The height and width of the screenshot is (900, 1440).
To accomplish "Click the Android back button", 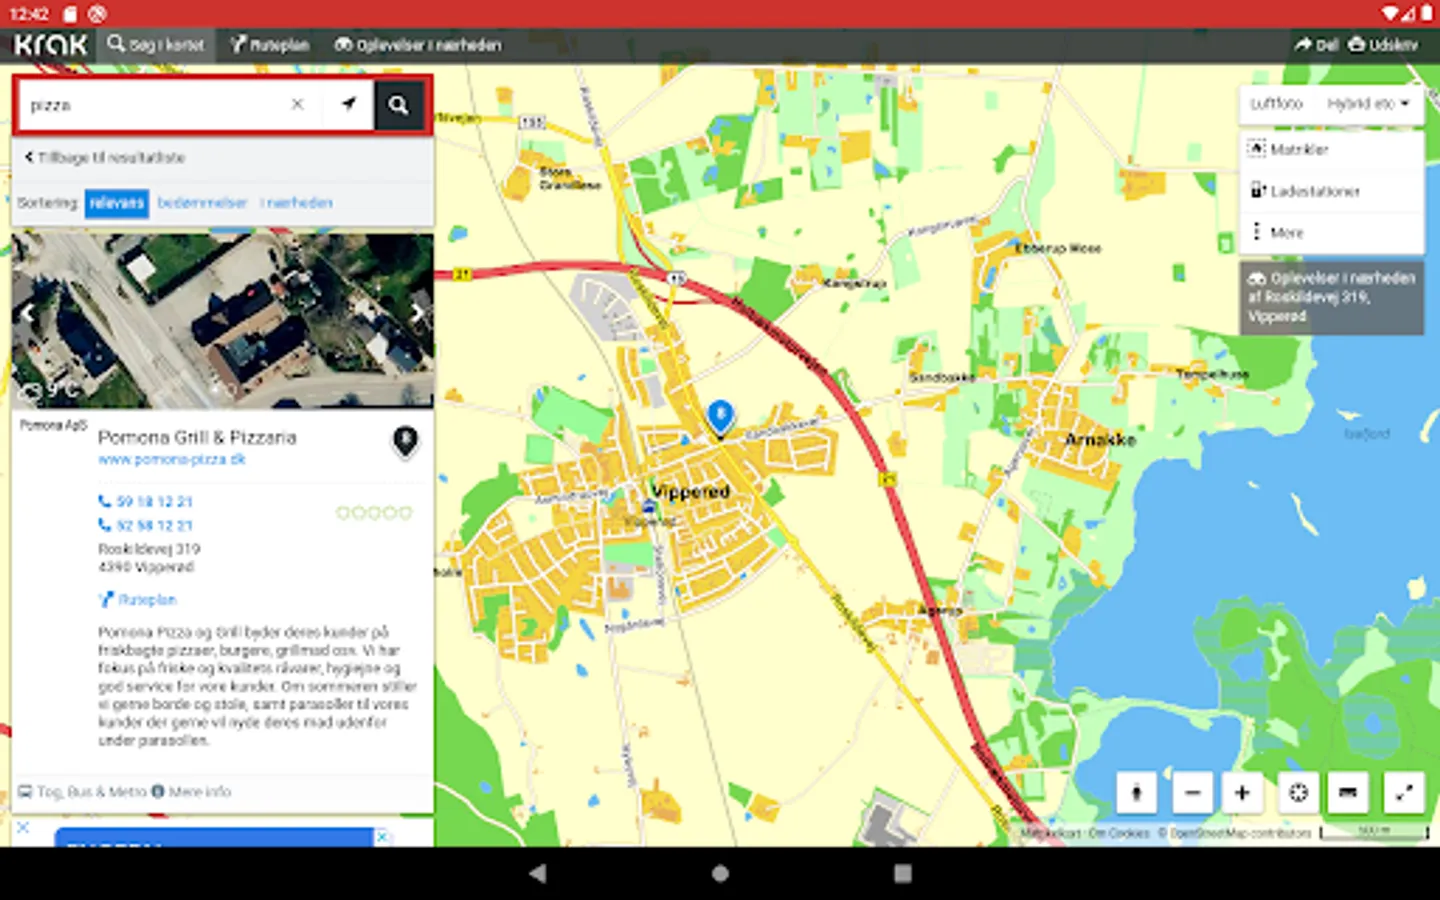I will (538, 873).
